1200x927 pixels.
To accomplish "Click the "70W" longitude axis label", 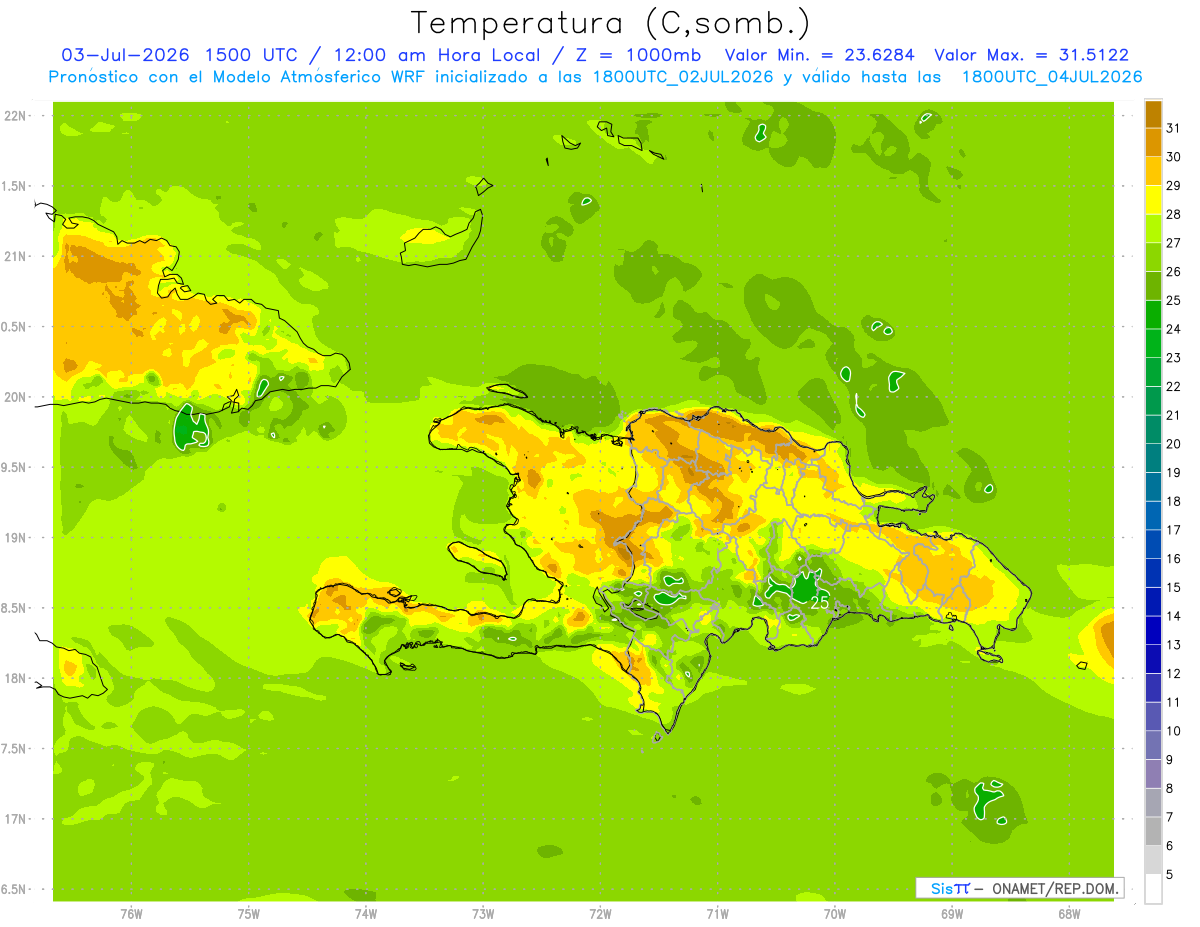I will (x=835, y=914).
